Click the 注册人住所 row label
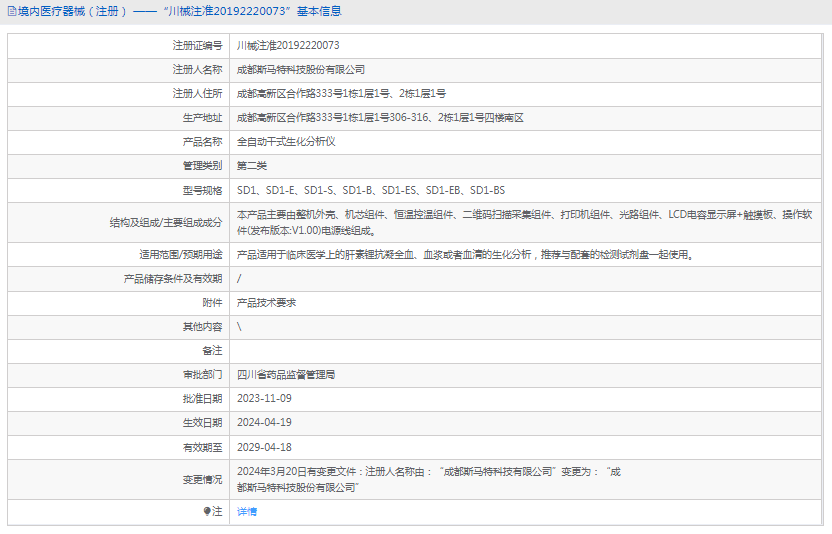 point(197,93)
